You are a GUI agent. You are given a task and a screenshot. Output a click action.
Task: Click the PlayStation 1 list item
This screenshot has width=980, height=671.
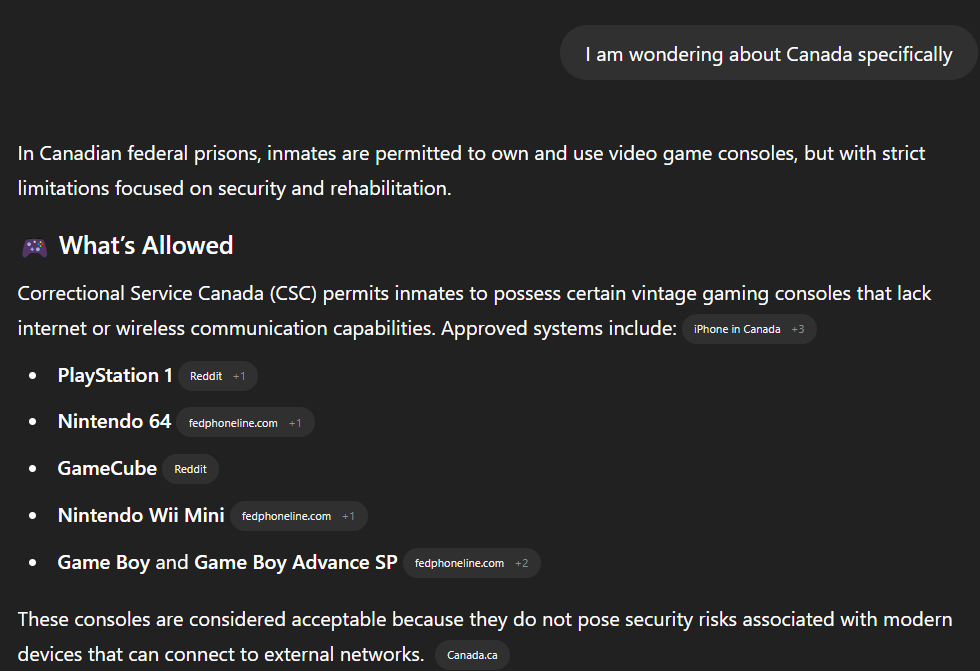tap(115, 375)
